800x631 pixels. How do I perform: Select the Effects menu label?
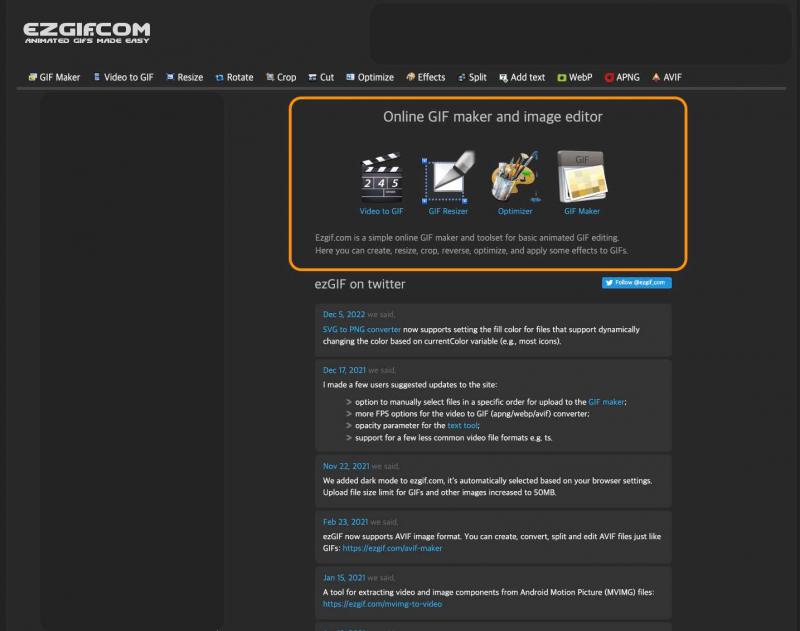pyautogui.click(x=432, y=78)
